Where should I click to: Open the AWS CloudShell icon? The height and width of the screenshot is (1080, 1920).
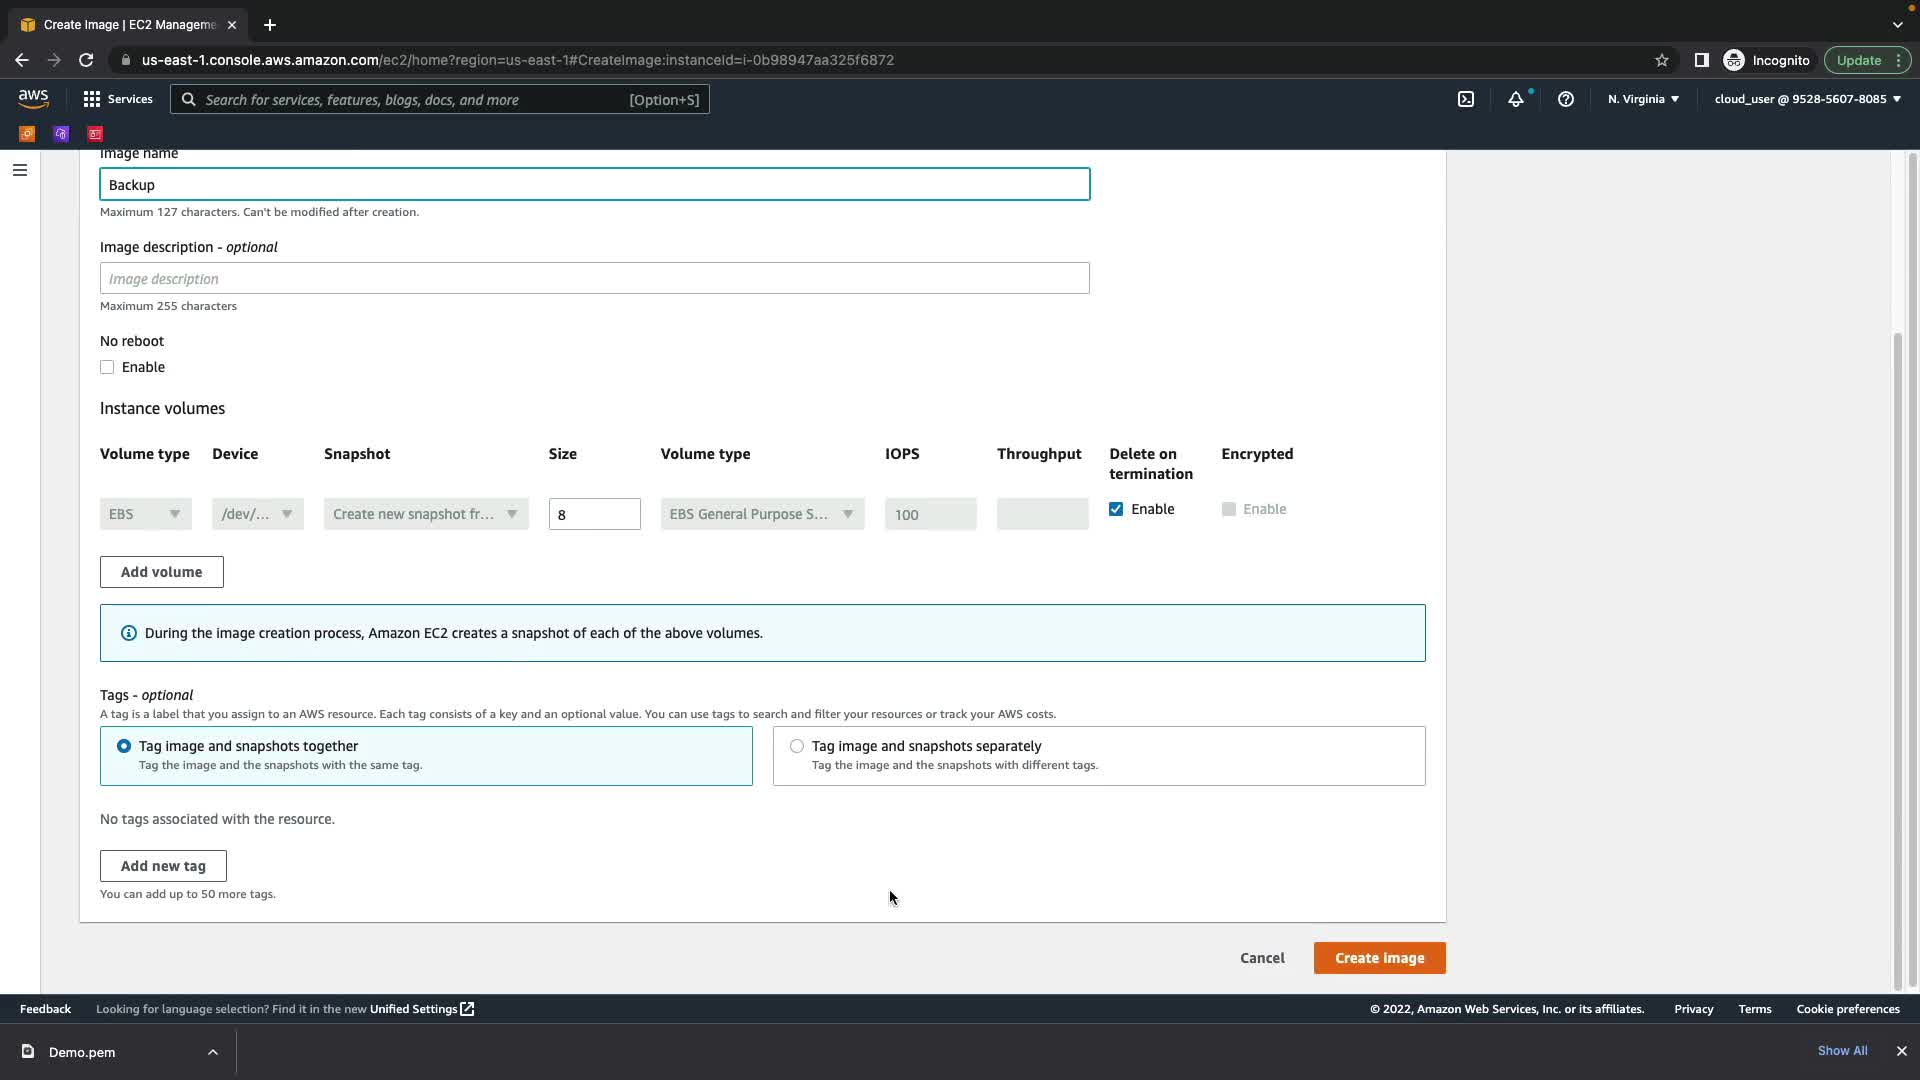point(1465,99)
